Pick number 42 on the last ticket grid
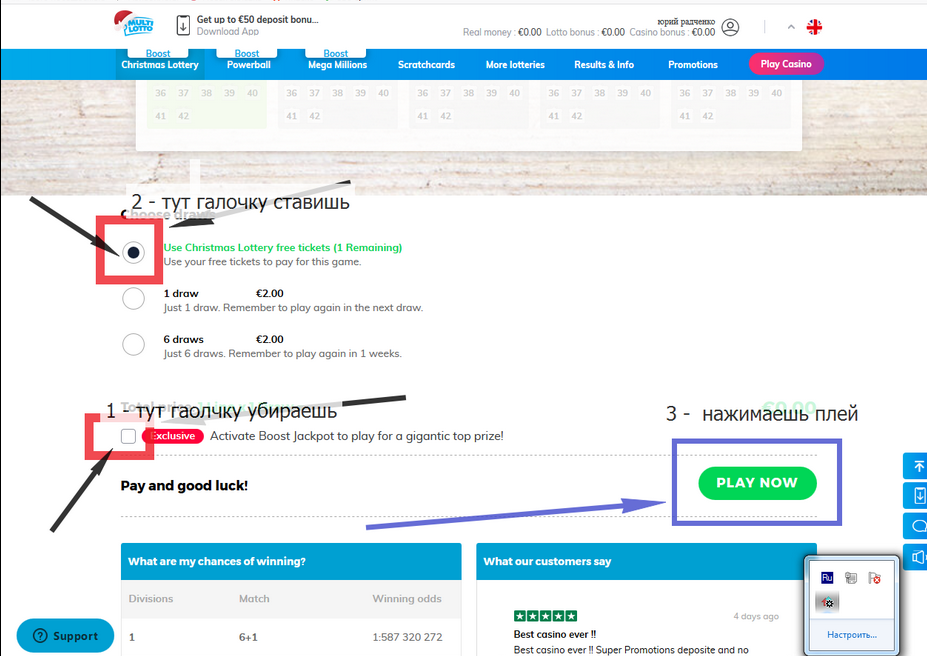927x656 pixels. click(x=708, y=116)
